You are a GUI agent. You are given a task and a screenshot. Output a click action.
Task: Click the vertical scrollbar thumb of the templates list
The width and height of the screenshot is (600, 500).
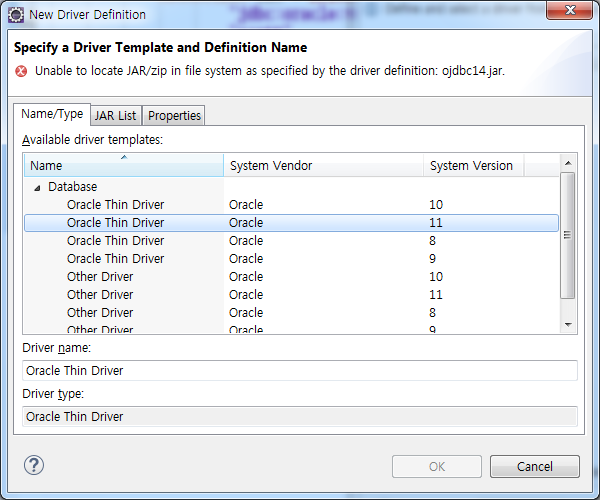567,235
